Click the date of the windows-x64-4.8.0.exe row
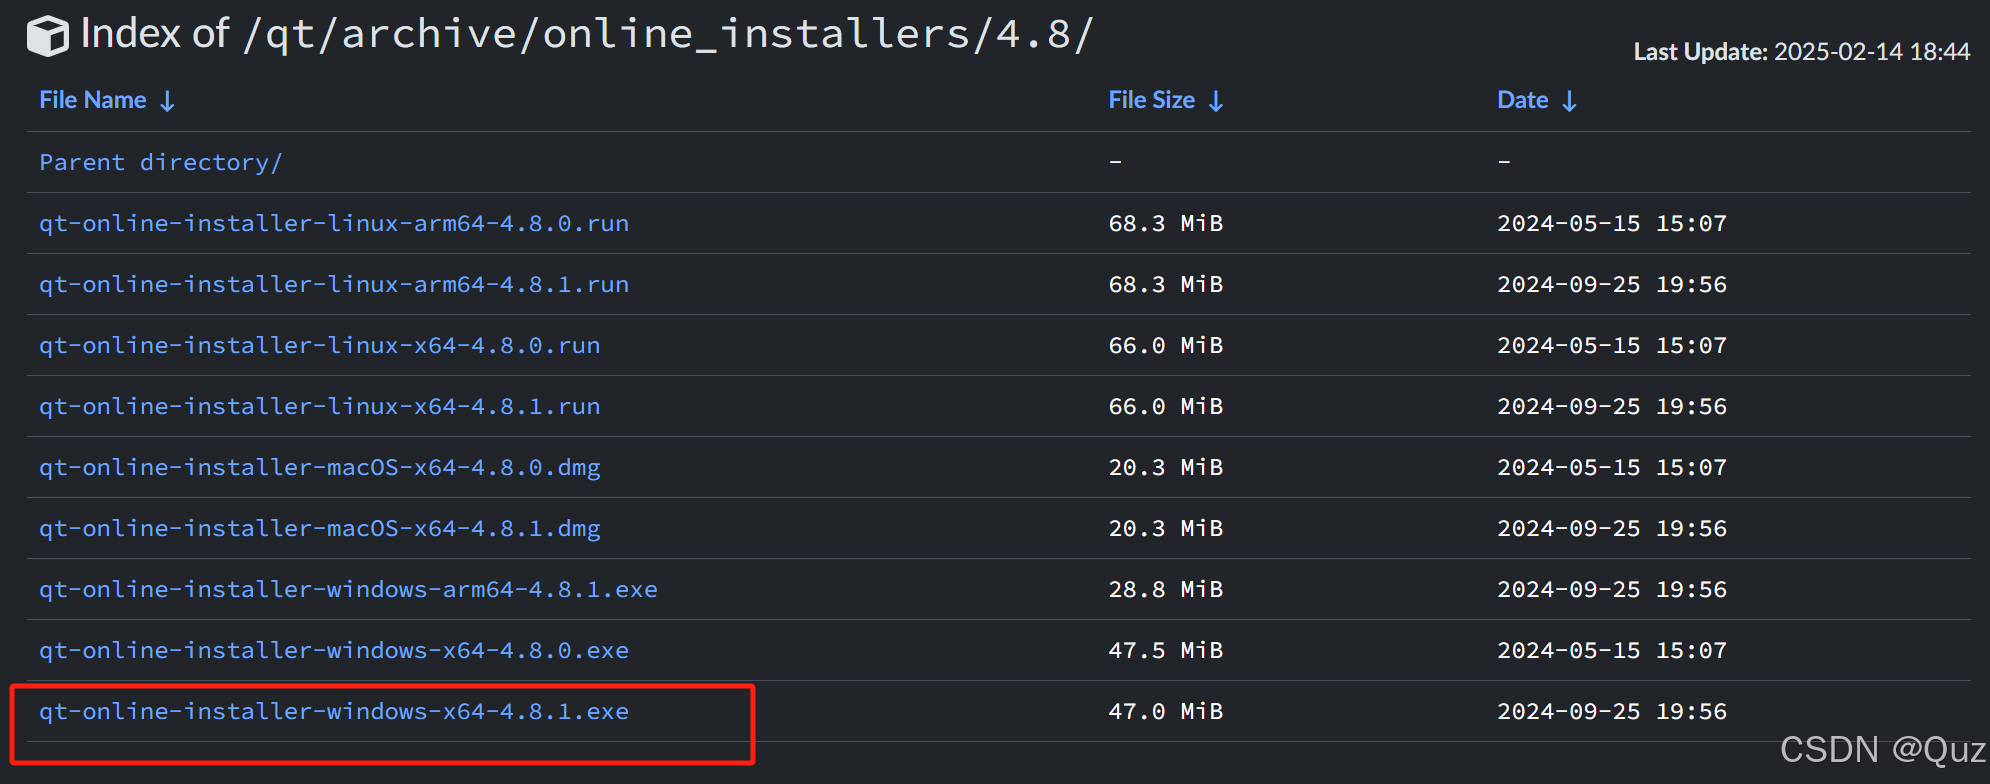This screenshot has width=1990, height=784. click(1612, 650)
